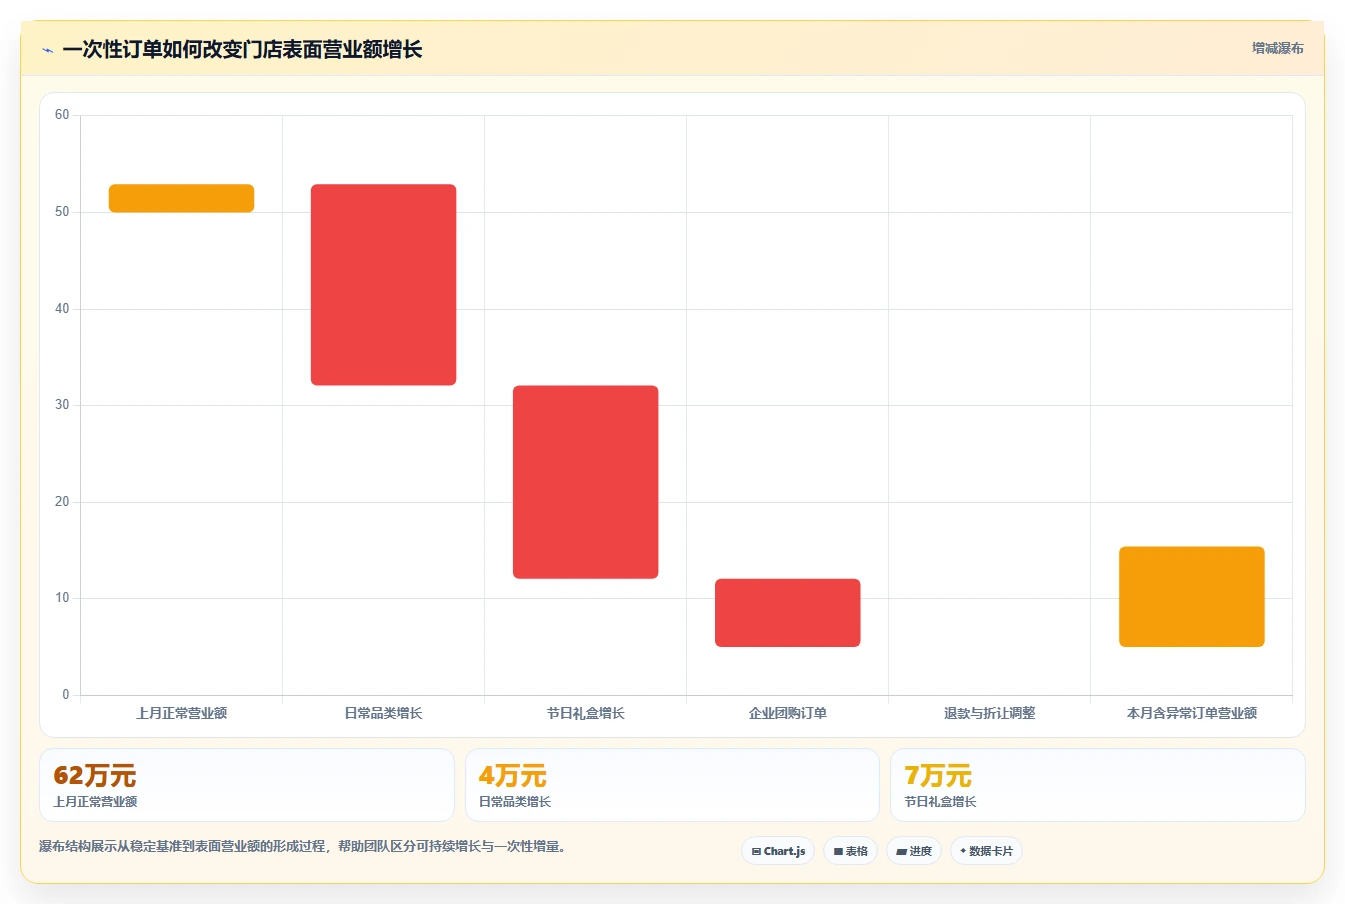1345x904 pixels.
Task: Click the chart title 一次性订单如何改变门店表面营业额增长
Action: (242, 49)
